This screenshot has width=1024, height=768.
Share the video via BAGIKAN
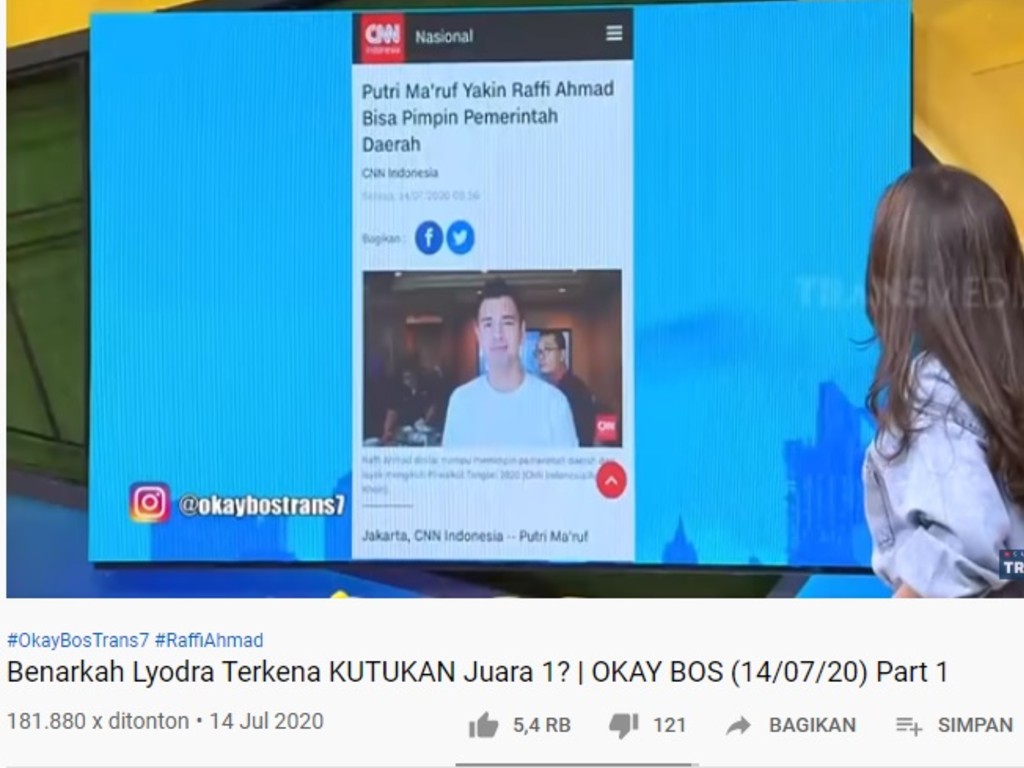tap(791, 725)
